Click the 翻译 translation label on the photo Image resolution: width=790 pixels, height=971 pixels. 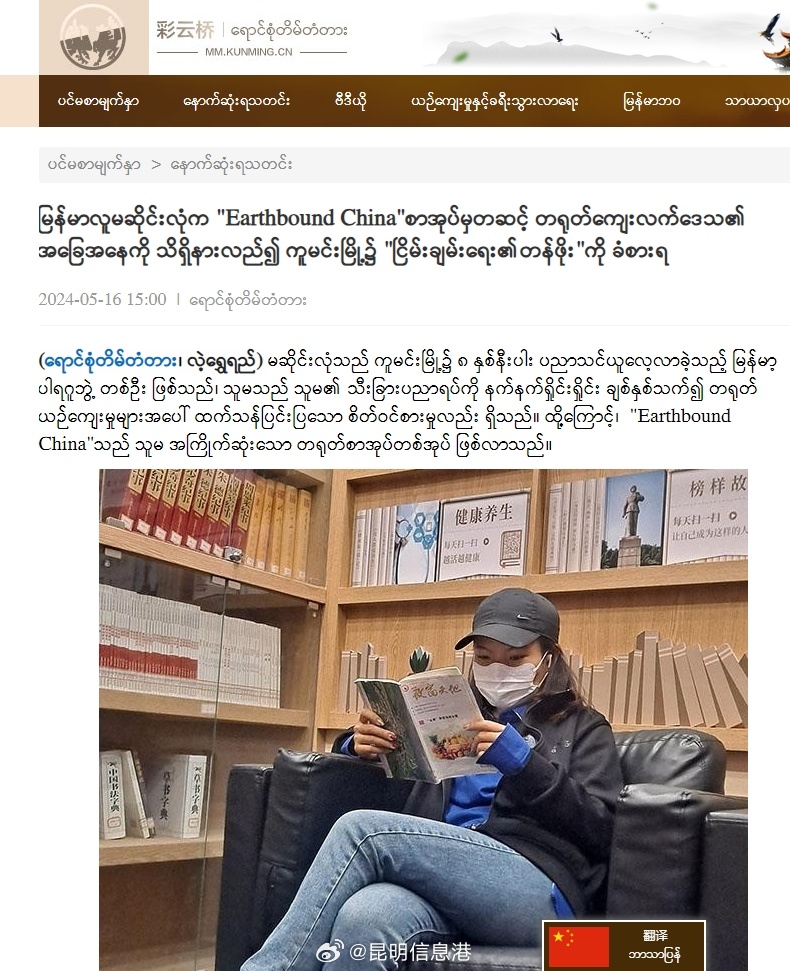pyautogui.click(x=655, y=936)
